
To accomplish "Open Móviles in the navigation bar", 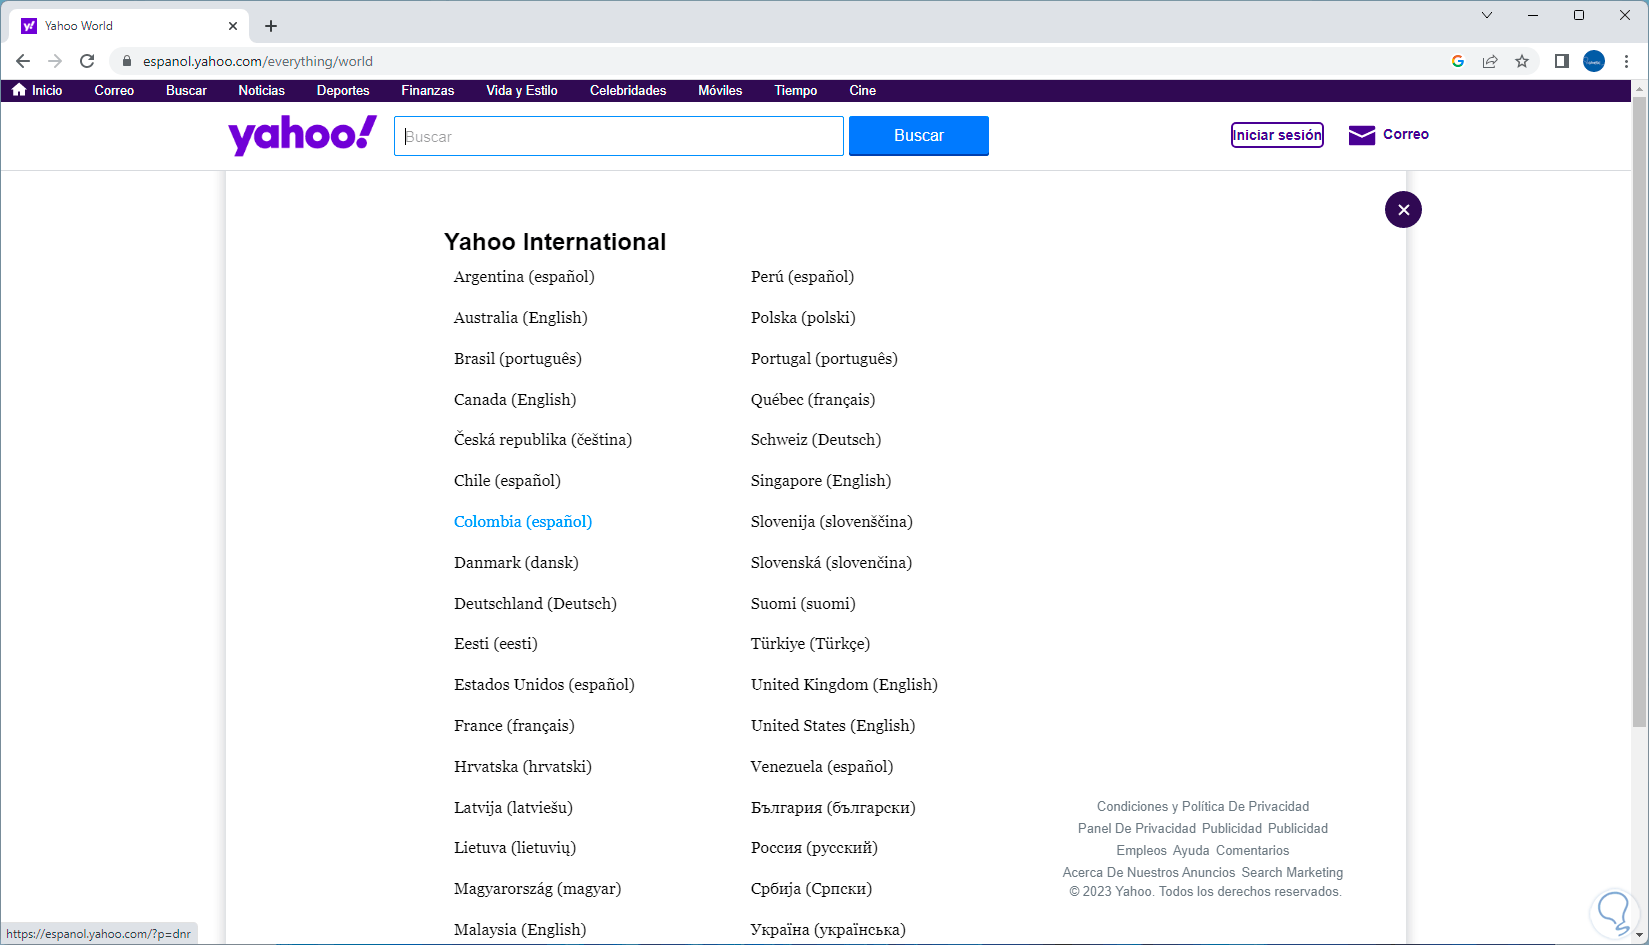I will (x=720, y=90).
